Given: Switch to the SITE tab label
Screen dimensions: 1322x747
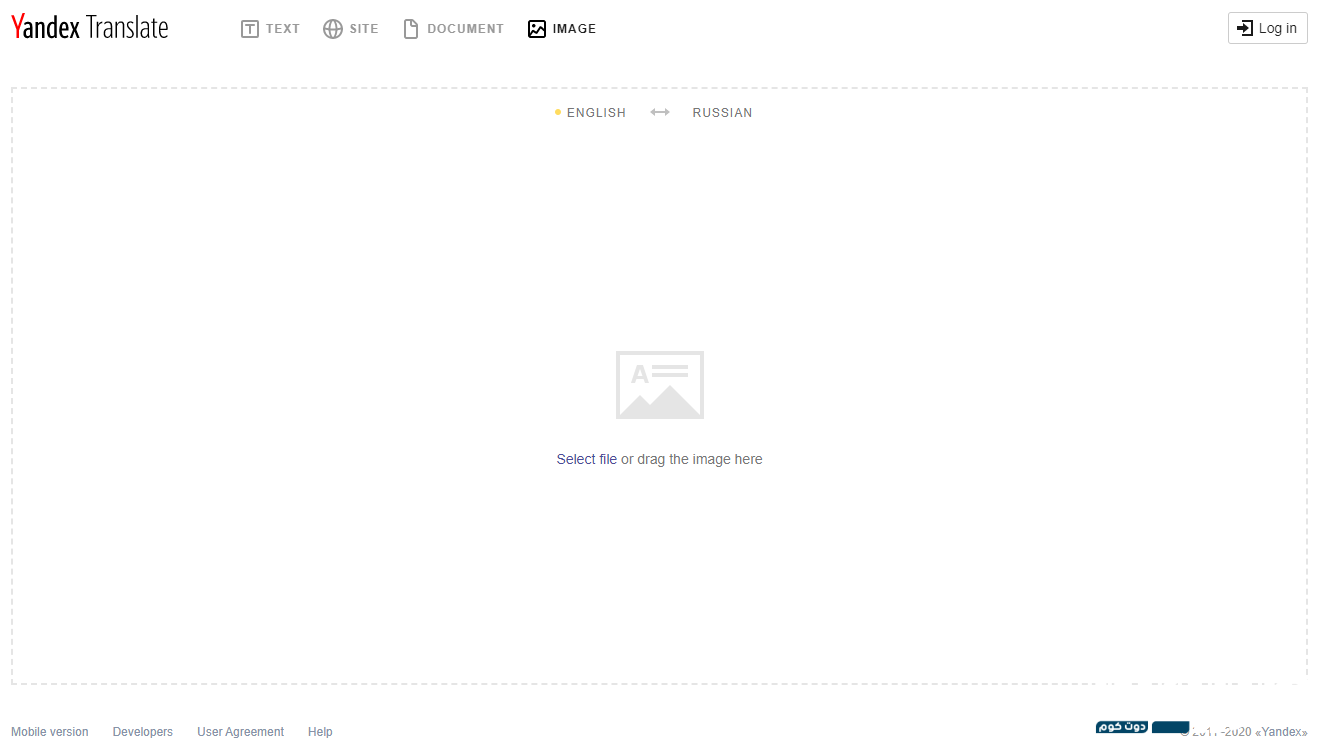Looking at the screenshot, I should [364, 29].
